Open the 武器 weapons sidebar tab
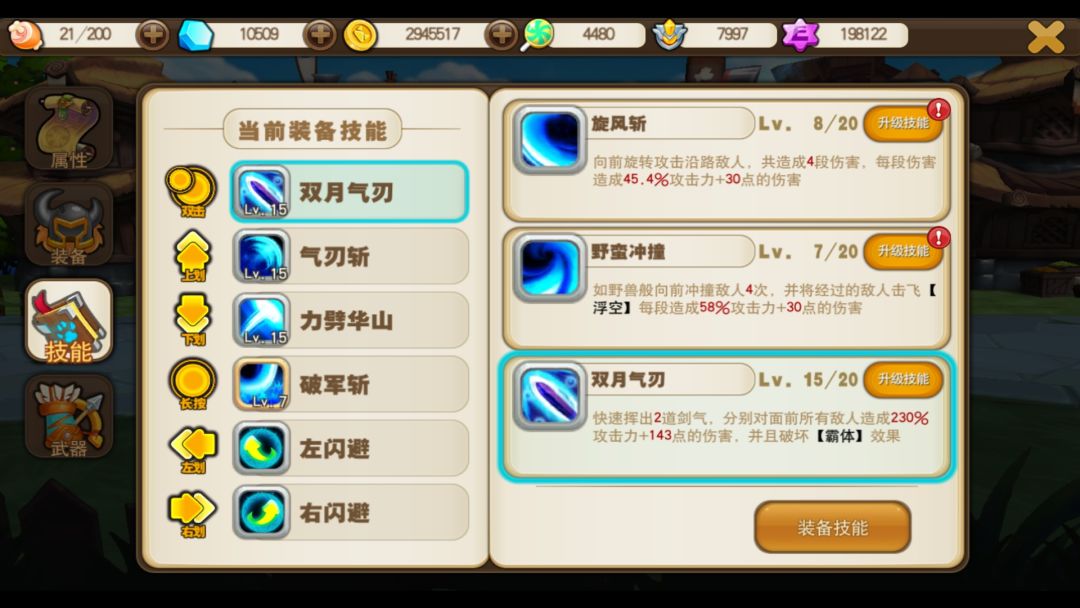Image resolution: width=1080 pixels, height=608 pixels. point(69,417)
